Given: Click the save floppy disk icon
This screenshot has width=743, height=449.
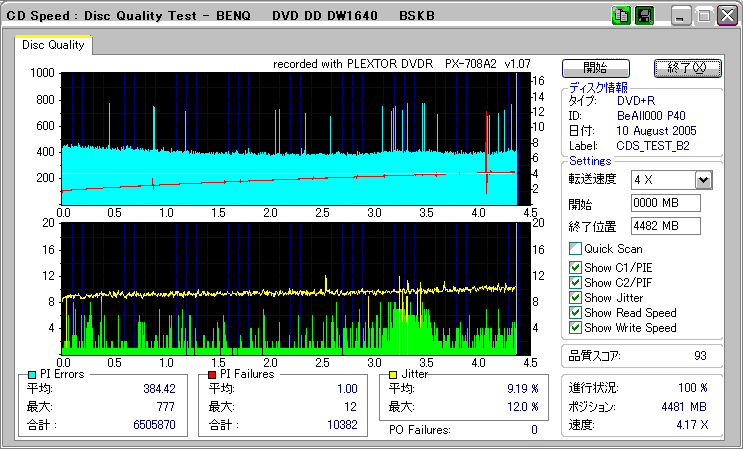Looking at the screenshot, I should [x=643, y=15].
